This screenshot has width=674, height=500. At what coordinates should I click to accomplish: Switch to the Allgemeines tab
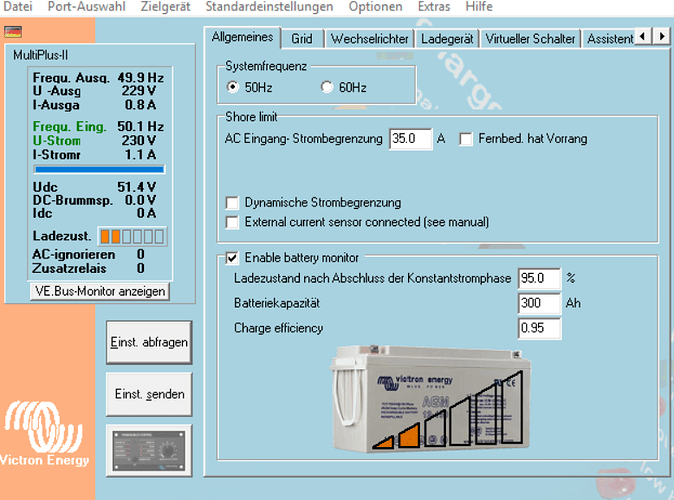click(242, 37)
